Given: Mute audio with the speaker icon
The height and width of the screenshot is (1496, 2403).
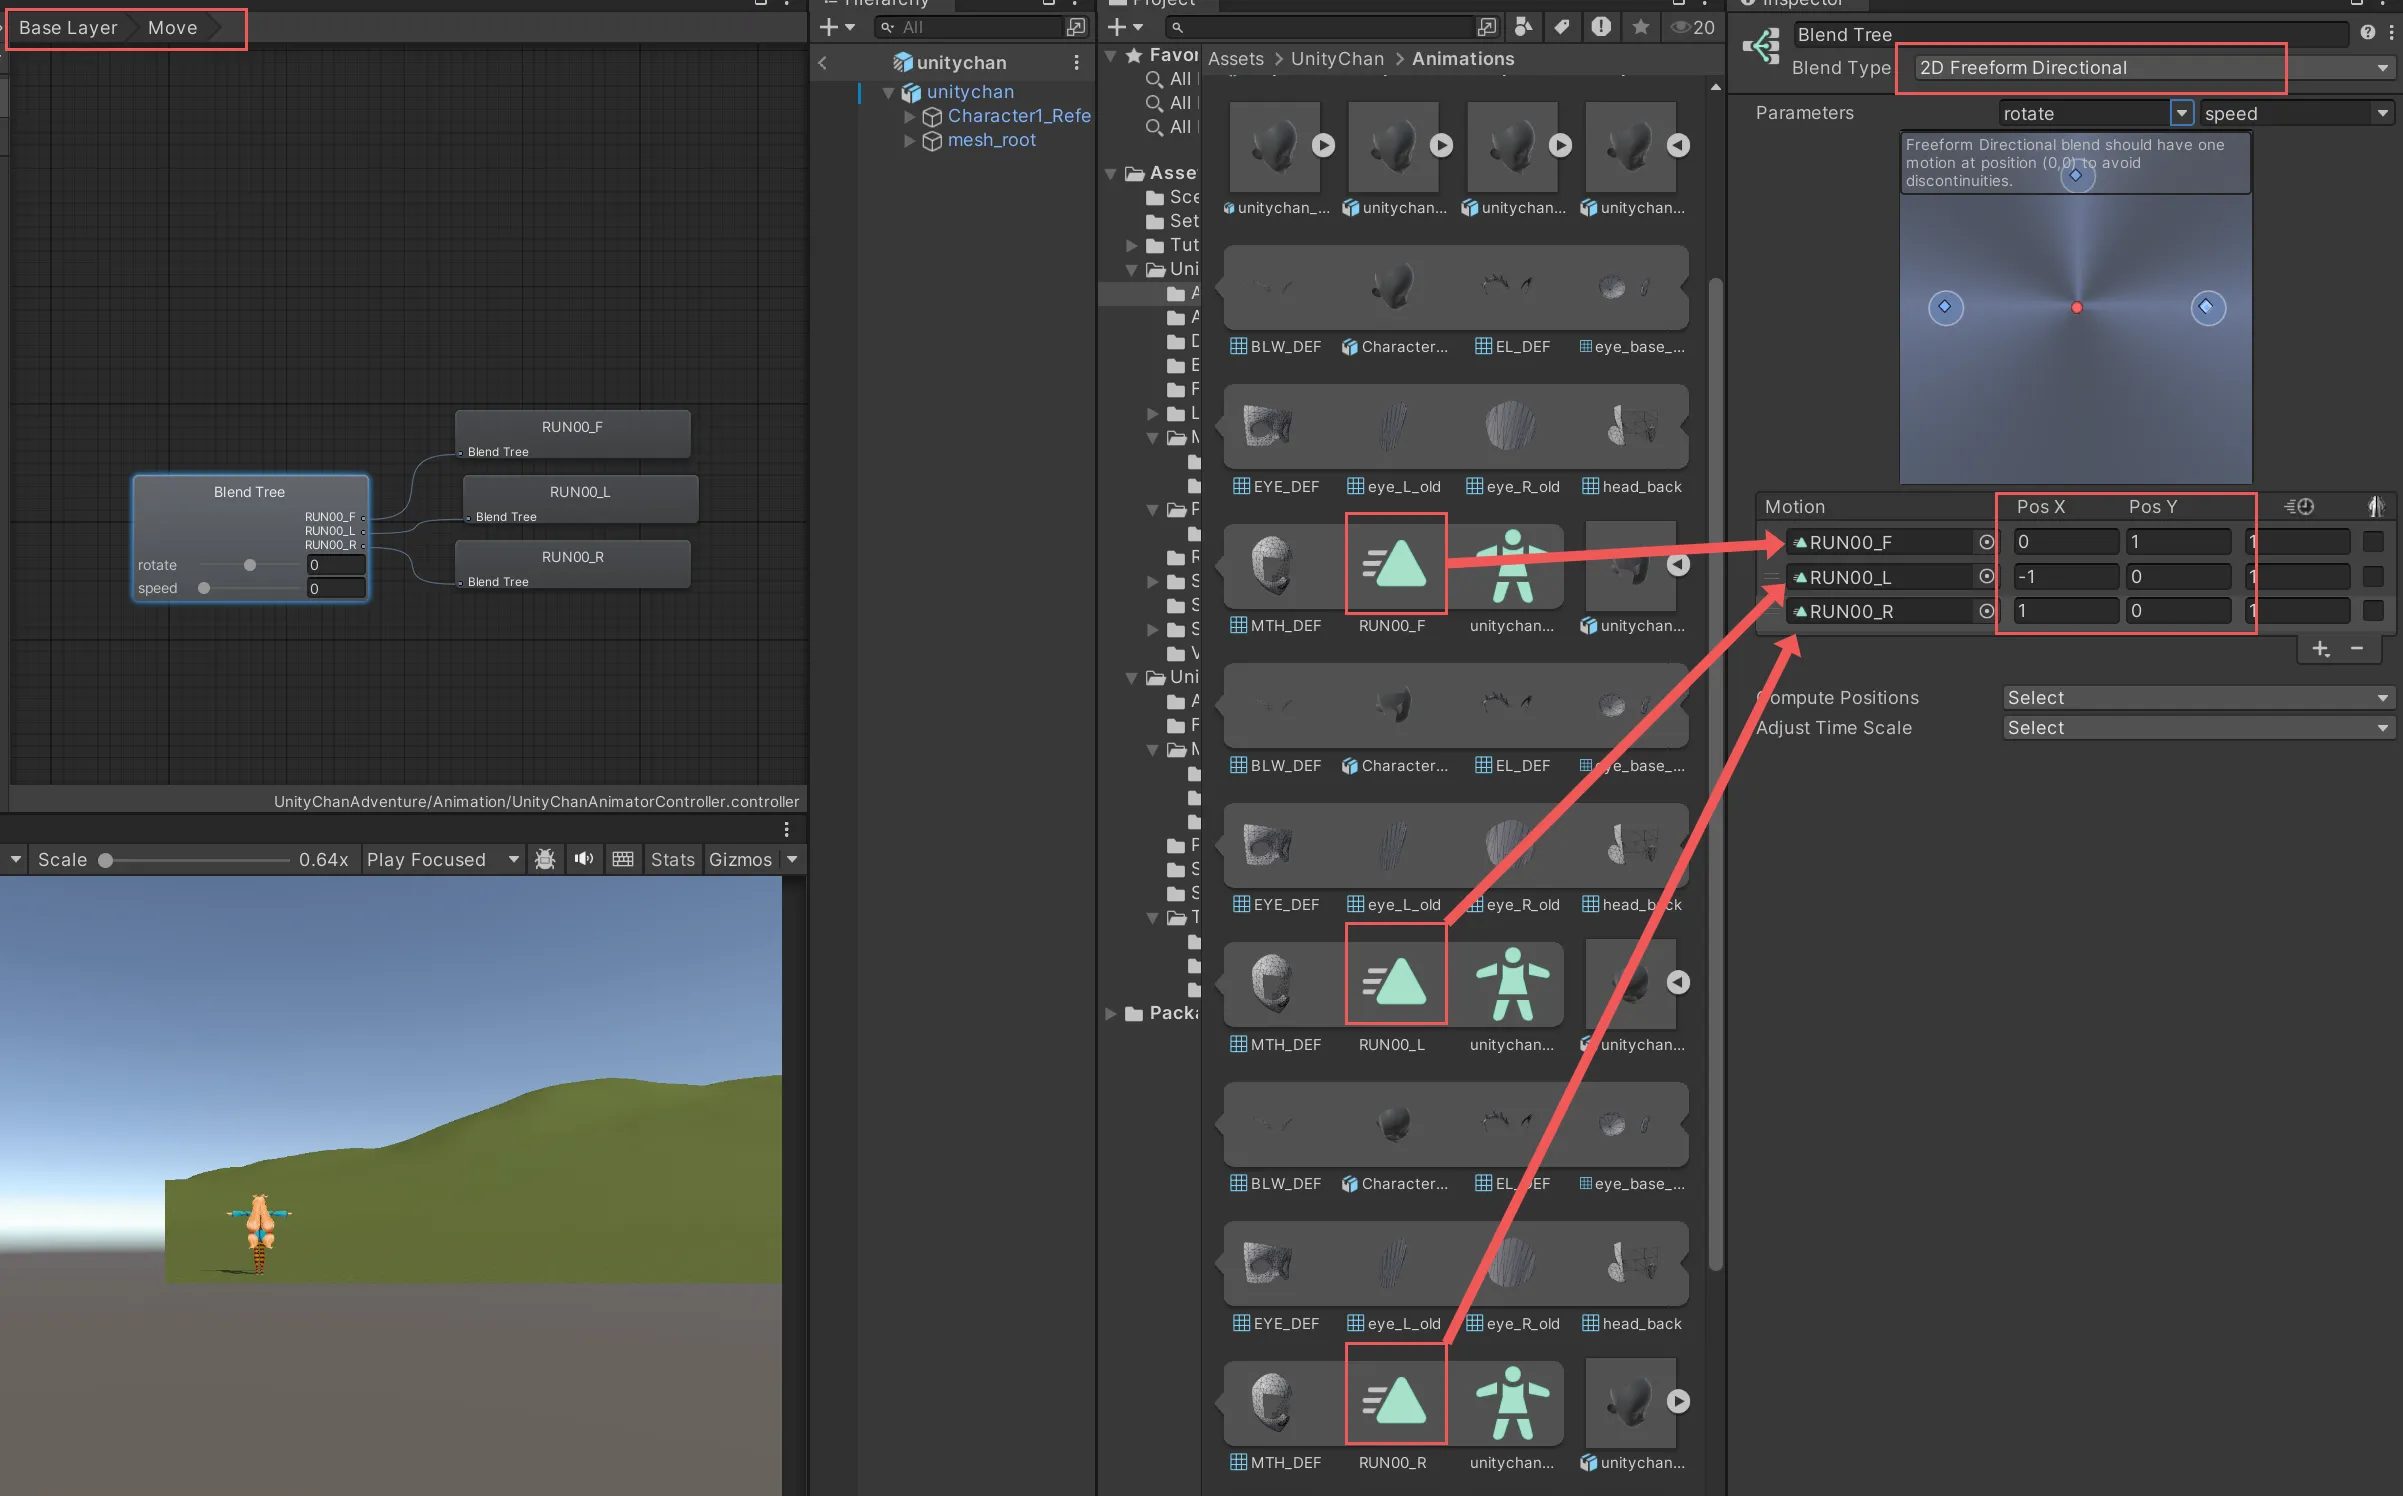Looking at the screenshot, I should 584,859.
